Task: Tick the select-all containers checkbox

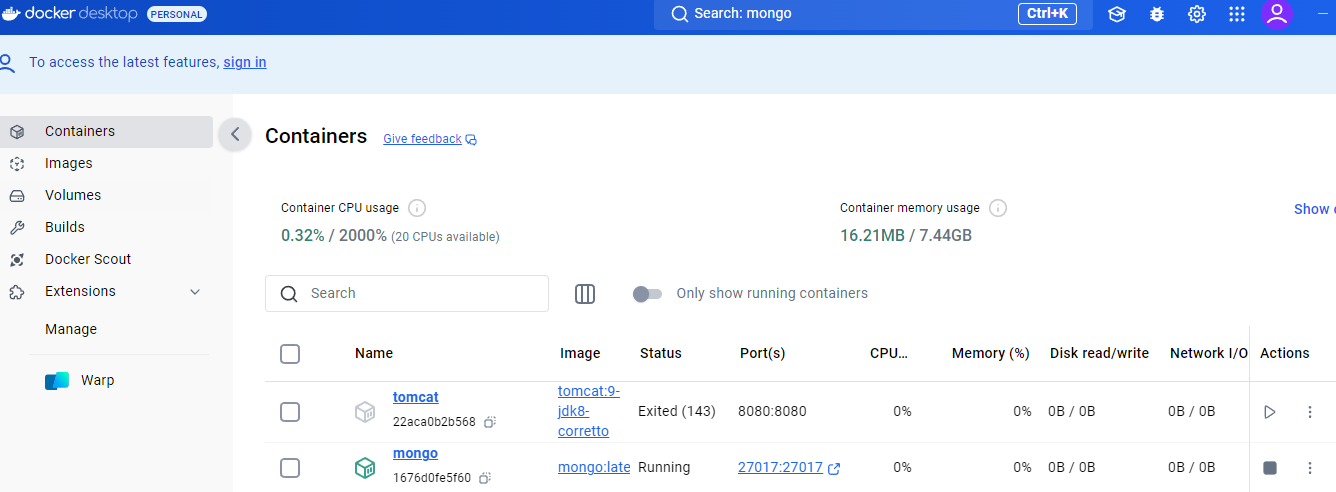Action: tap(290, 354)
